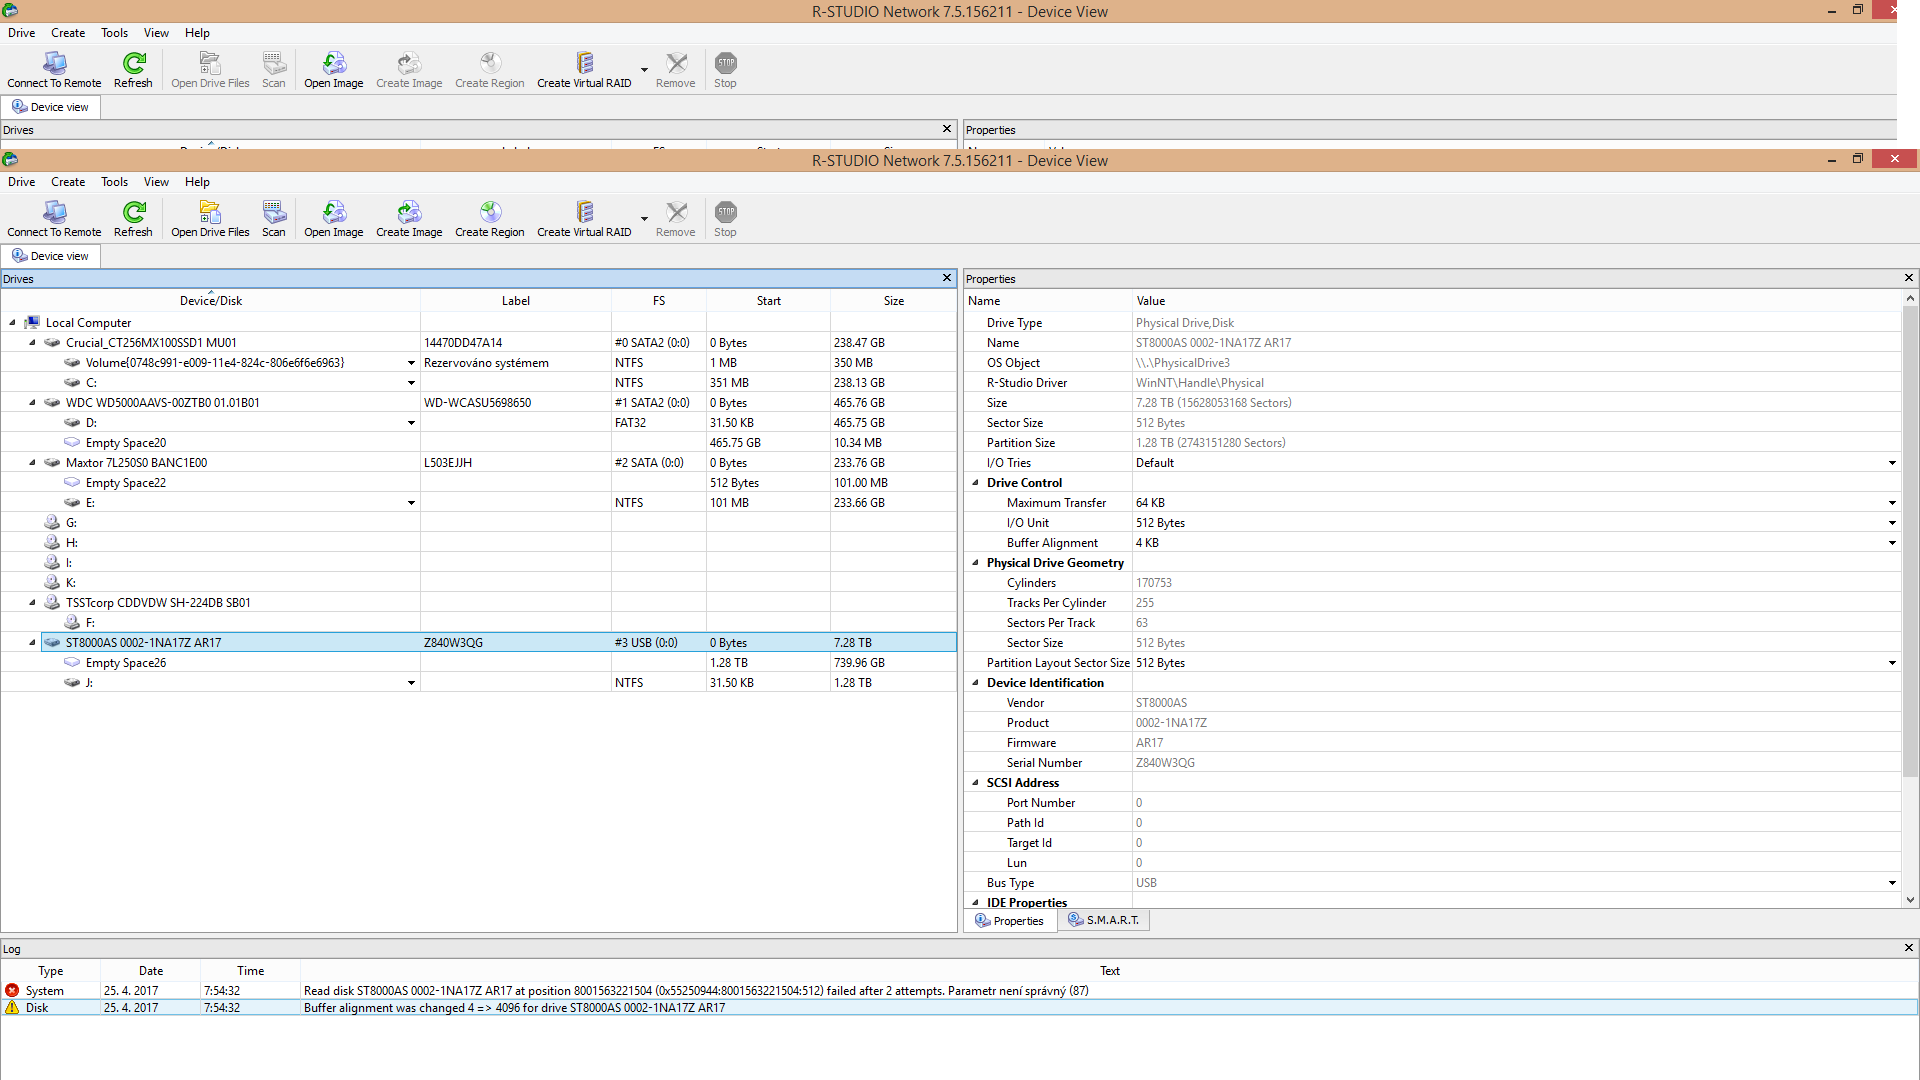Click the Create Region toolbar icon
Viewport: 1920px width, 1080px height.
click(489, 213)
